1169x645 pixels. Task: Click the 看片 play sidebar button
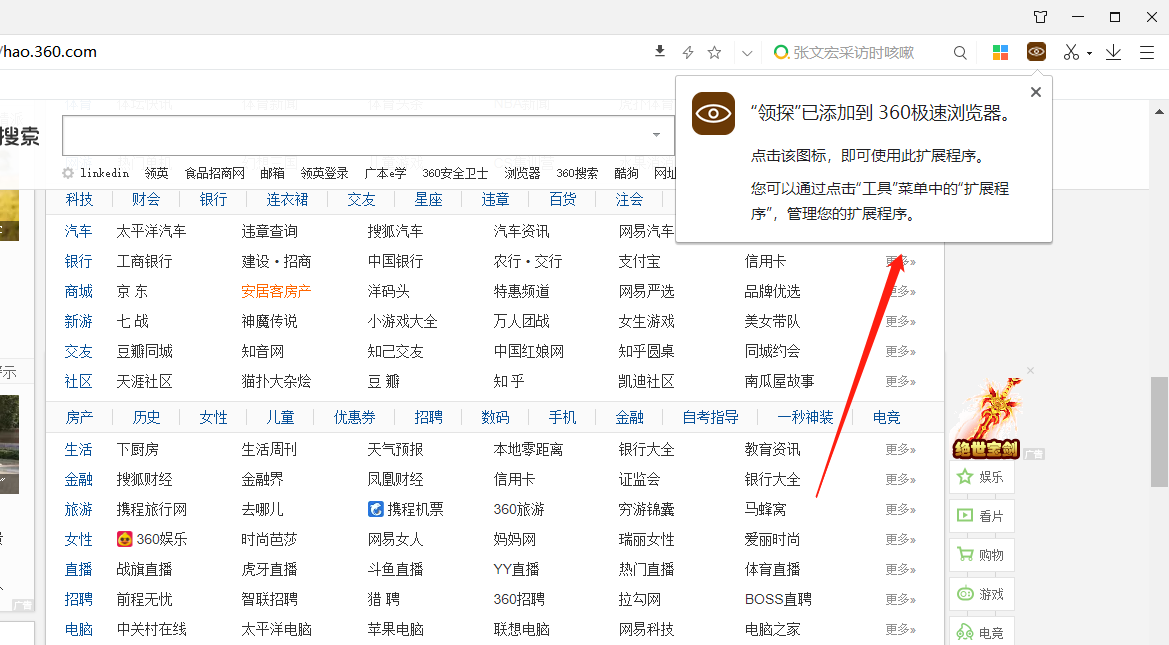click(981, 516)
